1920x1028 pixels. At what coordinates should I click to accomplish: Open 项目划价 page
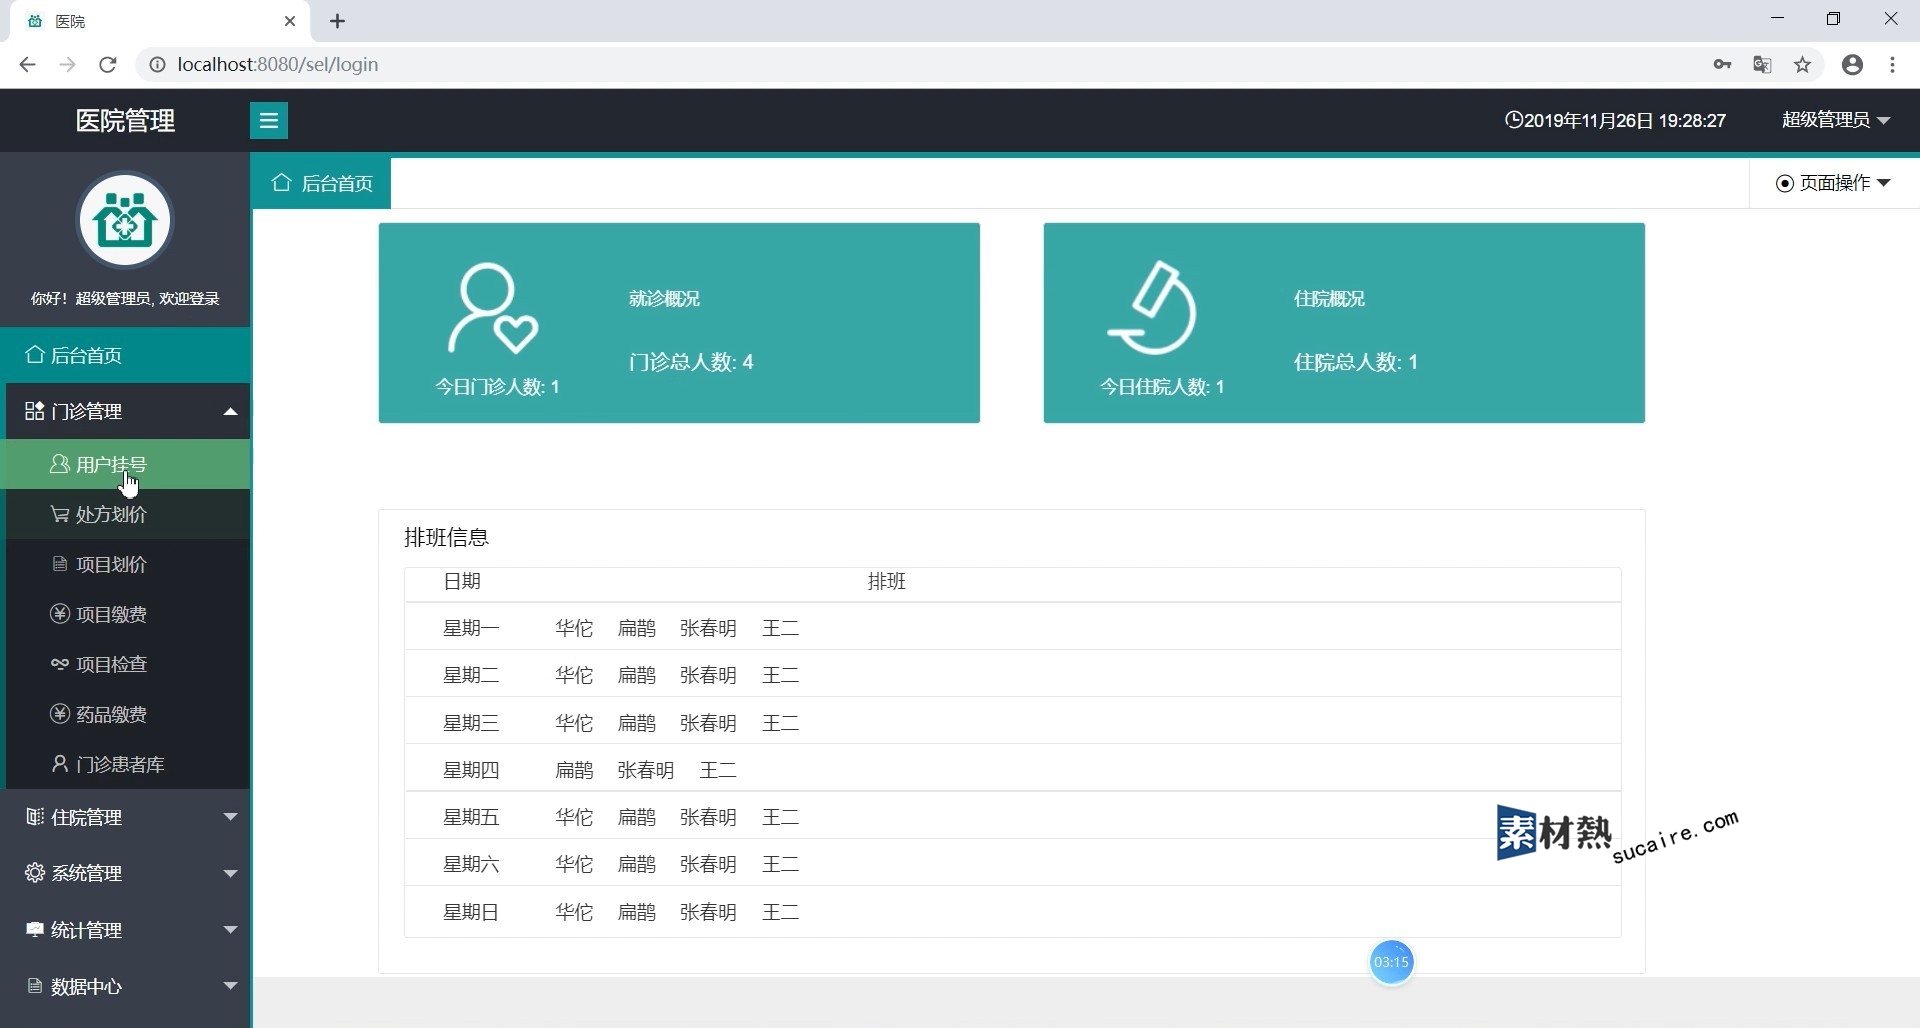(125, 564)
